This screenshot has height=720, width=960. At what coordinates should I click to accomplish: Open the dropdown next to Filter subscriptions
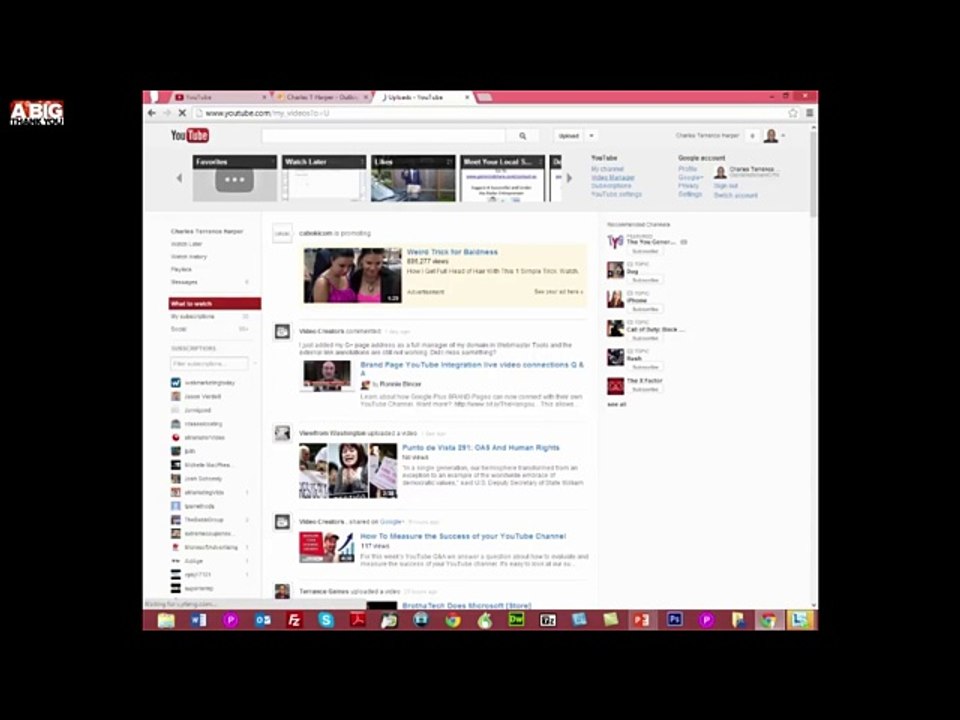coord(254,364)
